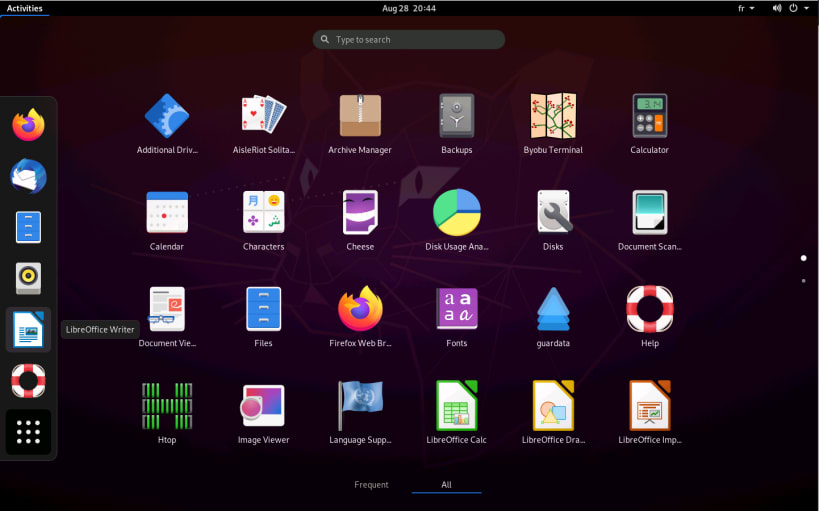819x511 pixels.
Task: Click the Activities button
Action: [25, 8]
